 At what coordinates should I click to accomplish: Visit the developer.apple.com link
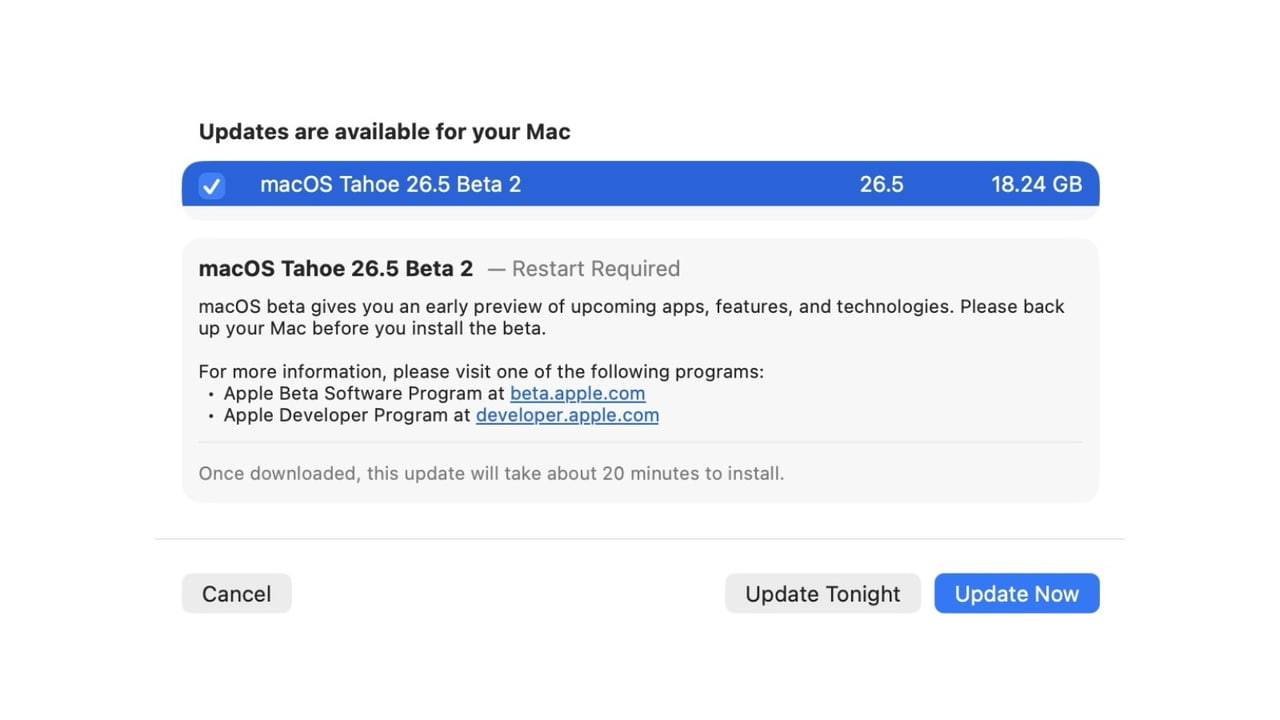coord(567,415)
